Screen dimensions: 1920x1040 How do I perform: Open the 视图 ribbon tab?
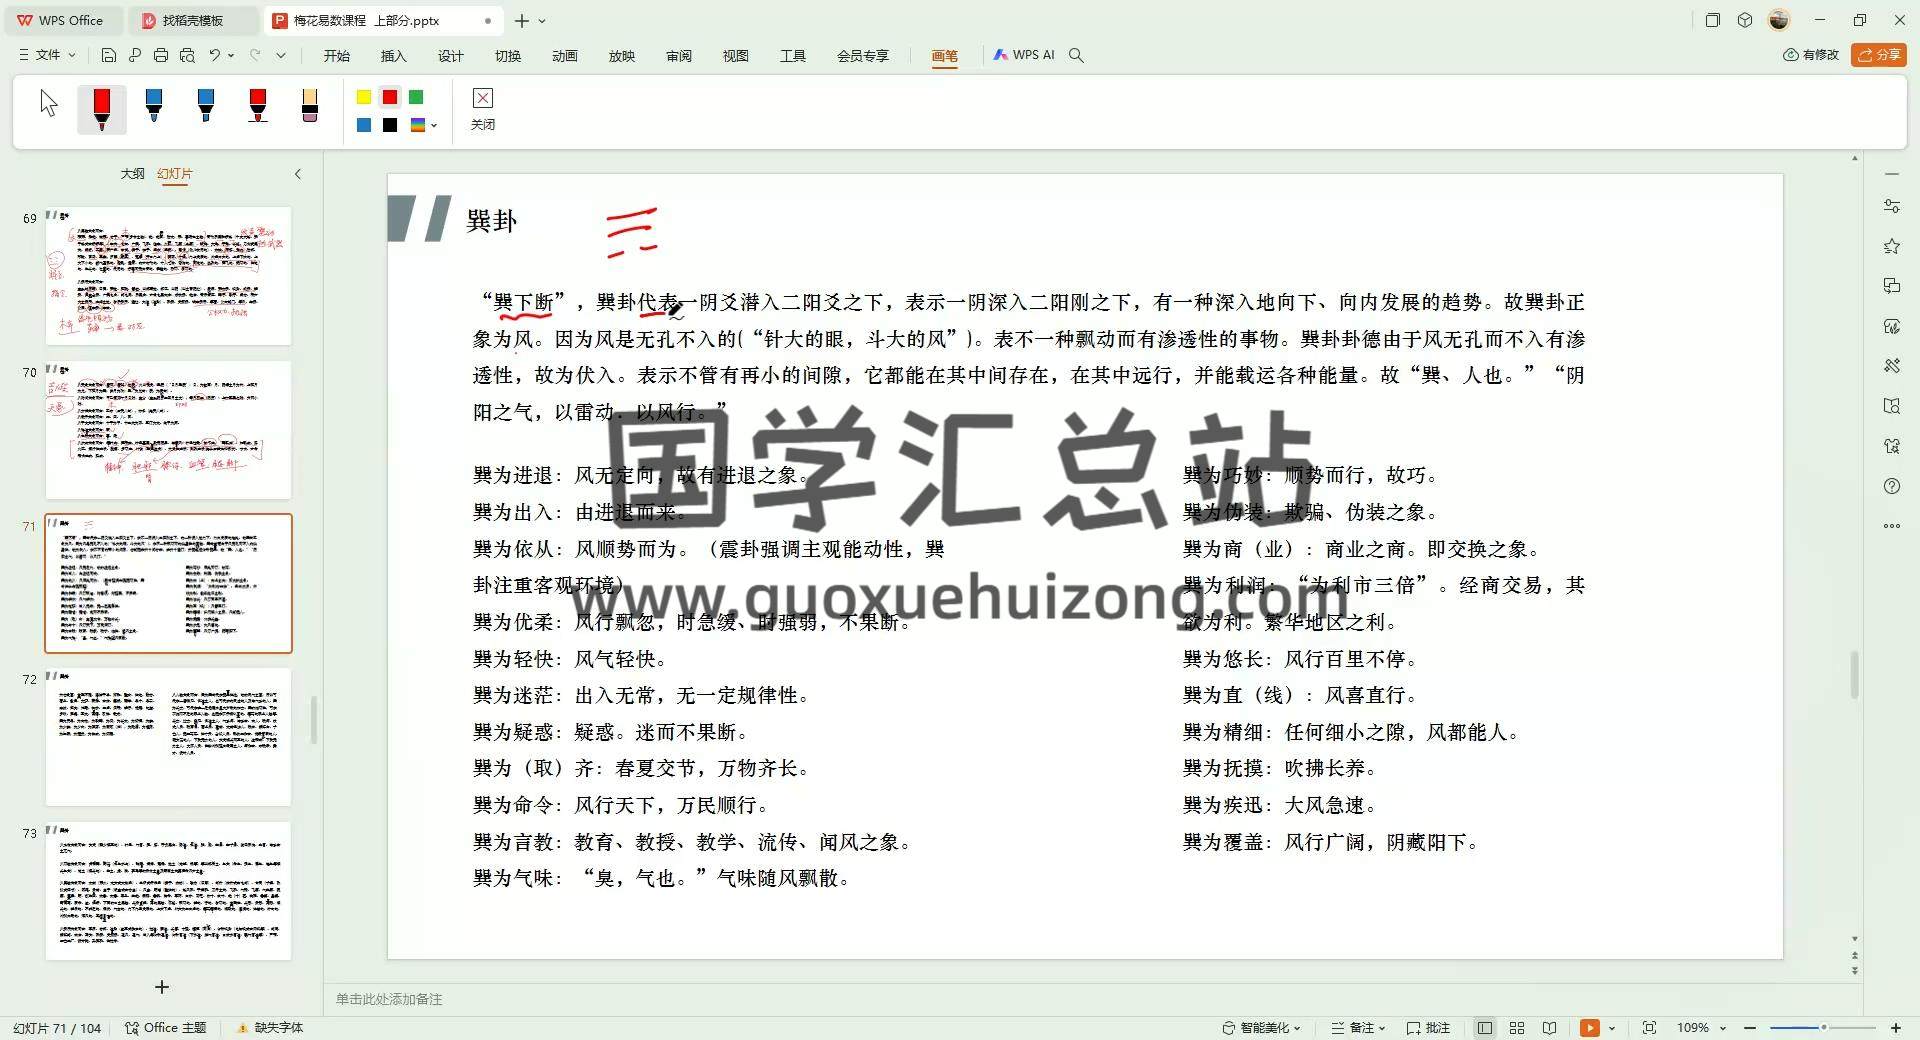coord(736,56)
